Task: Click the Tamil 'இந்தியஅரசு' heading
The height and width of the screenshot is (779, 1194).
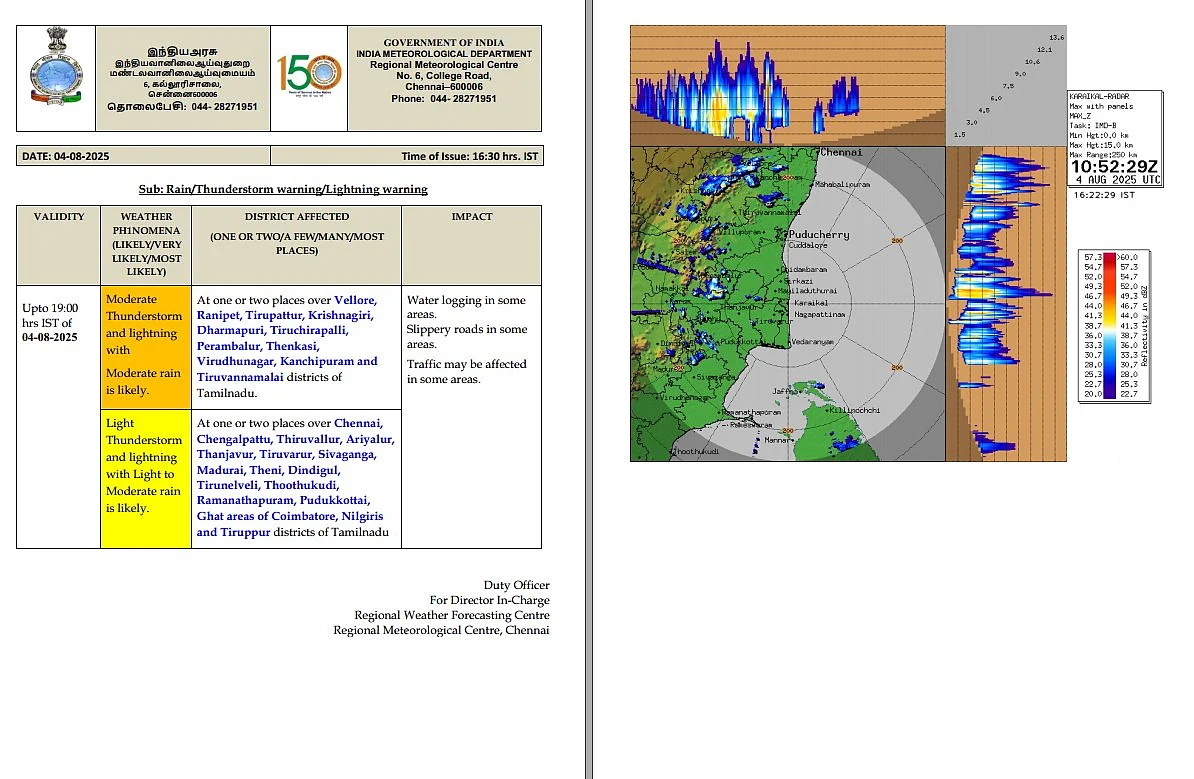Action: 183,52
